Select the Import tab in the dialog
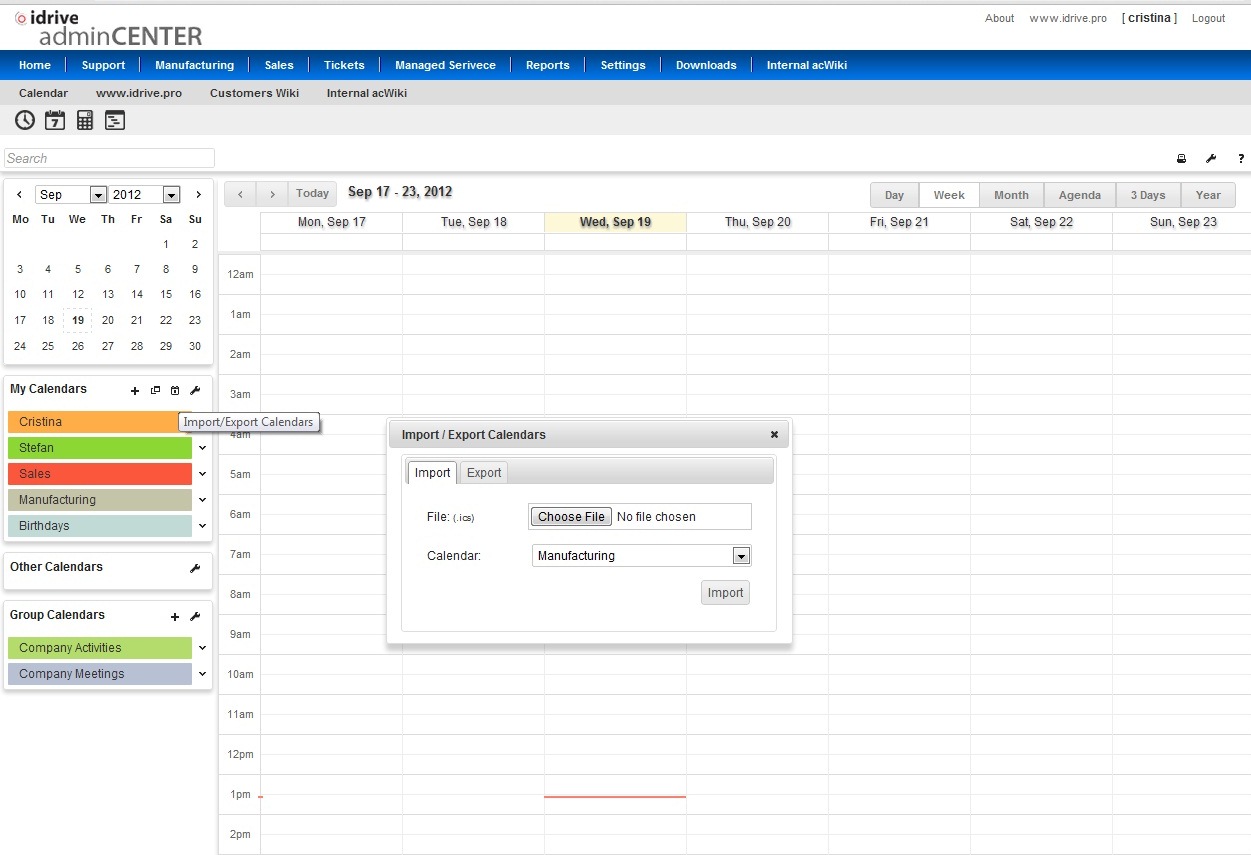The height and width of the screenshot is (855, 1251). [432, 473]
